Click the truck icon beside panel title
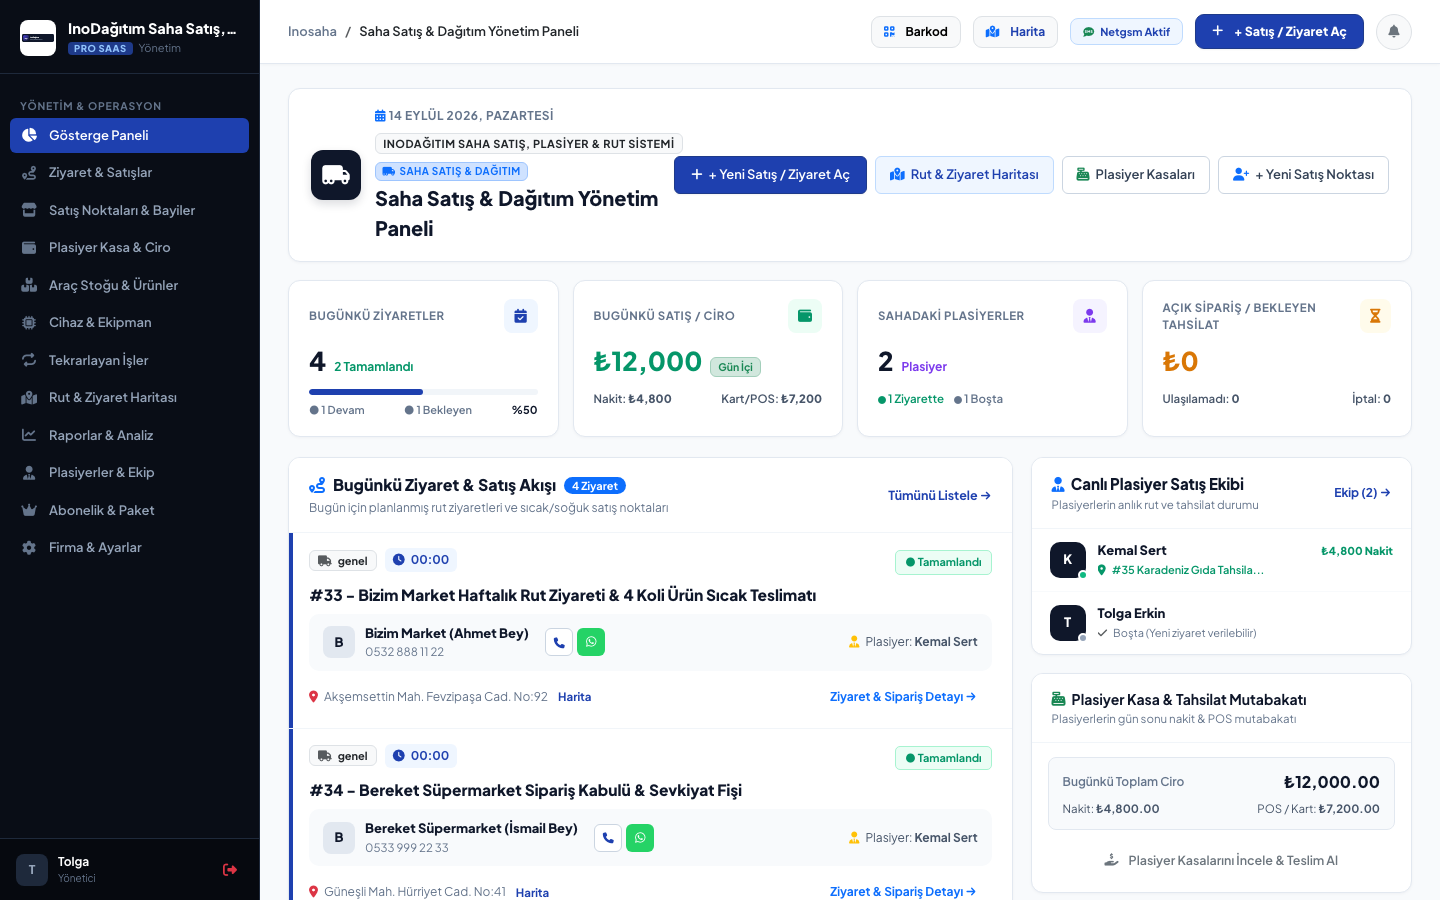Viewport: 1440px width, 900px height. coord(336,175)
